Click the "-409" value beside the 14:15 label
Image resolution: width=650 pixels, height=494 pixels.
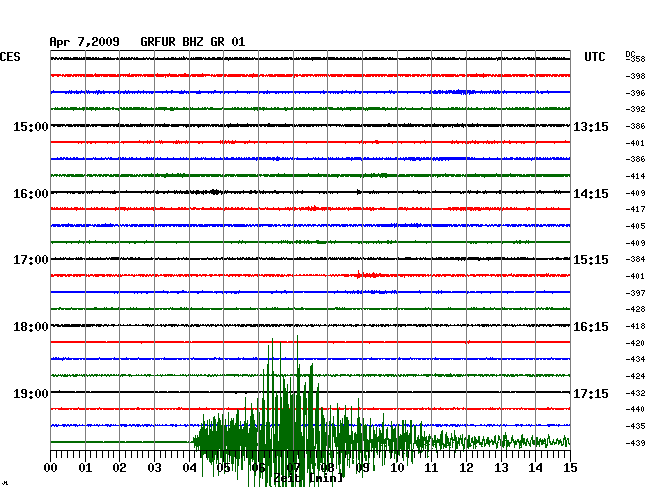coord(635,193)
